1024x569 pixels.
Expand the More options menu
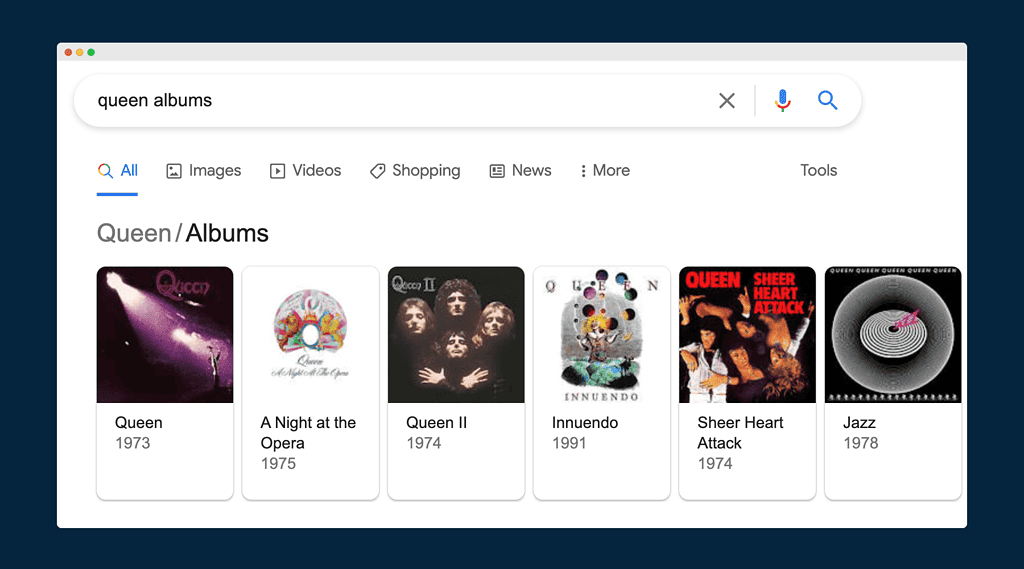[x=605, y=171]
